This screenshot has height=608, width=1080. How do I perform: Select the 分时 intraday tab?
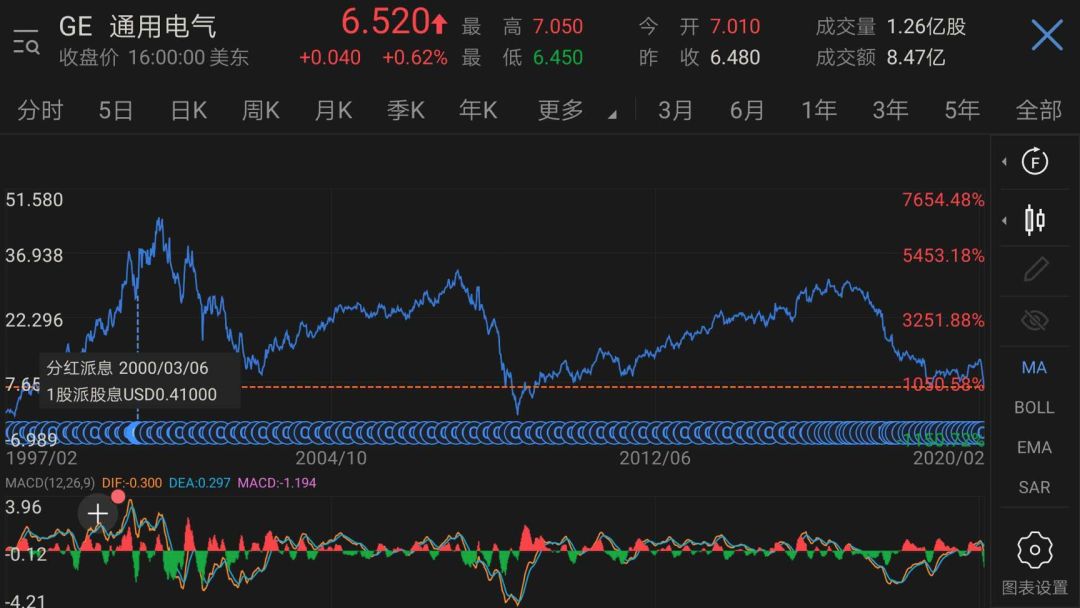pos(40,110)
